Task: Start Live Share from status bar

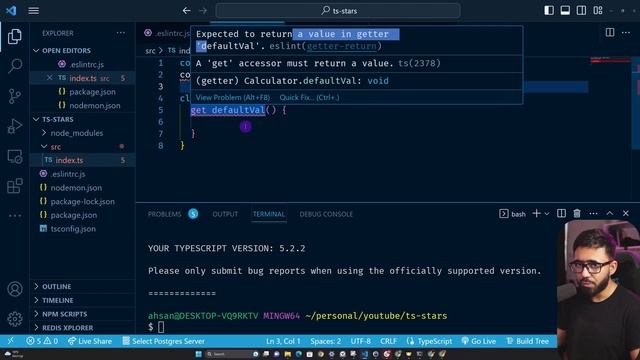Action: point(90,341)
